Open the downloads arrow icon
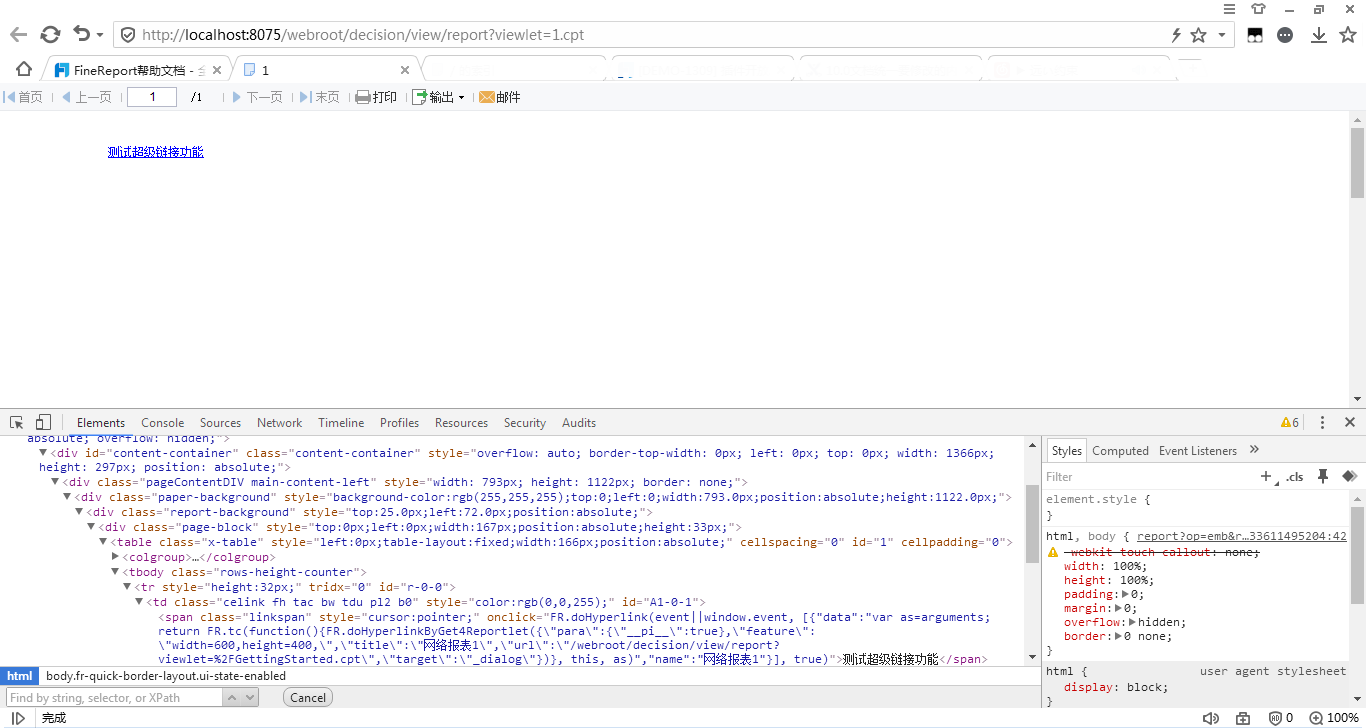Screen dimensions: 1366x728 1319,35
